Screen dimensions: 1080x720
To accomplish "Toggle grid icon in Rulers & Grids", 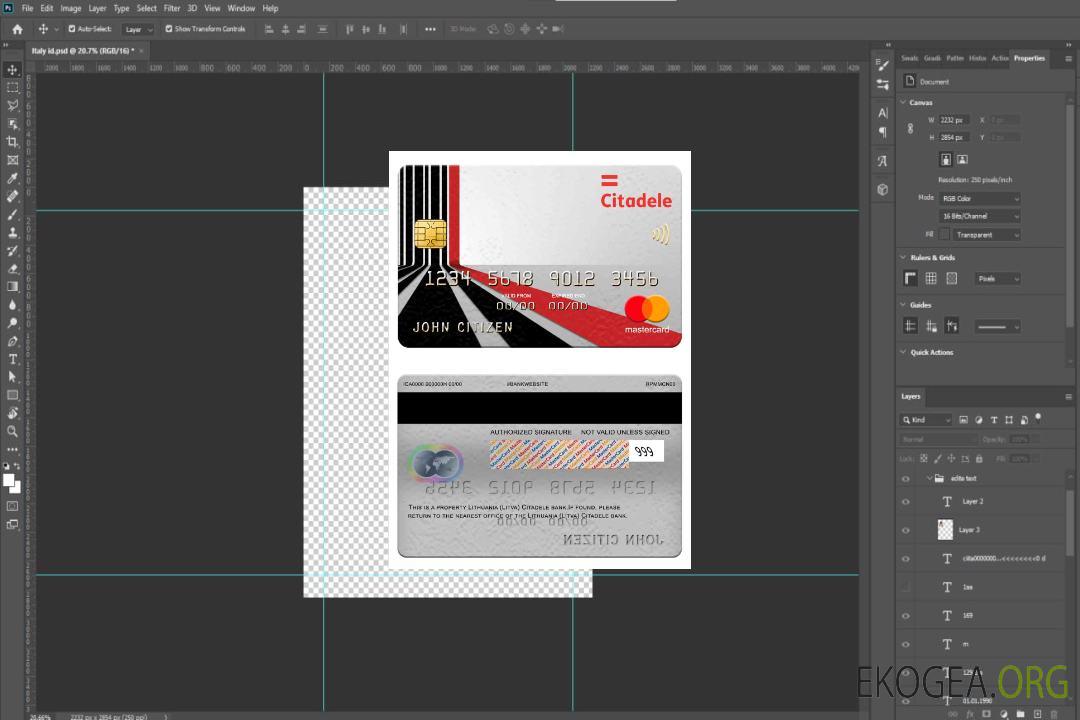I will click(931, 278).
